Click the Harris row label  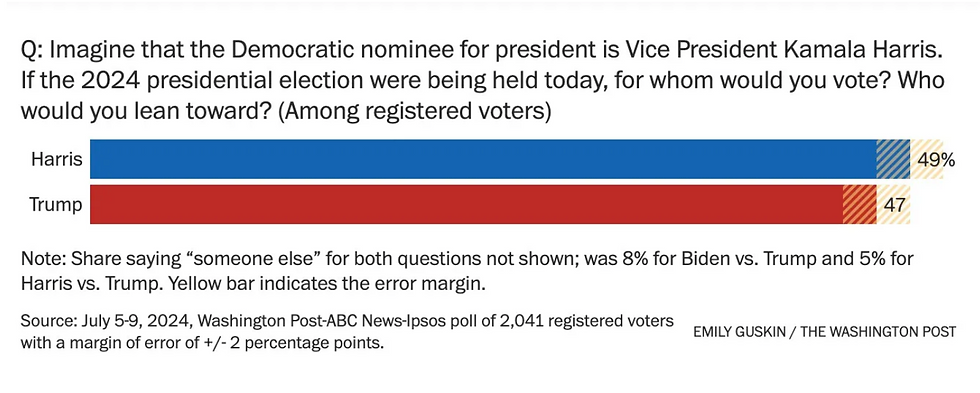coord(57,160)
